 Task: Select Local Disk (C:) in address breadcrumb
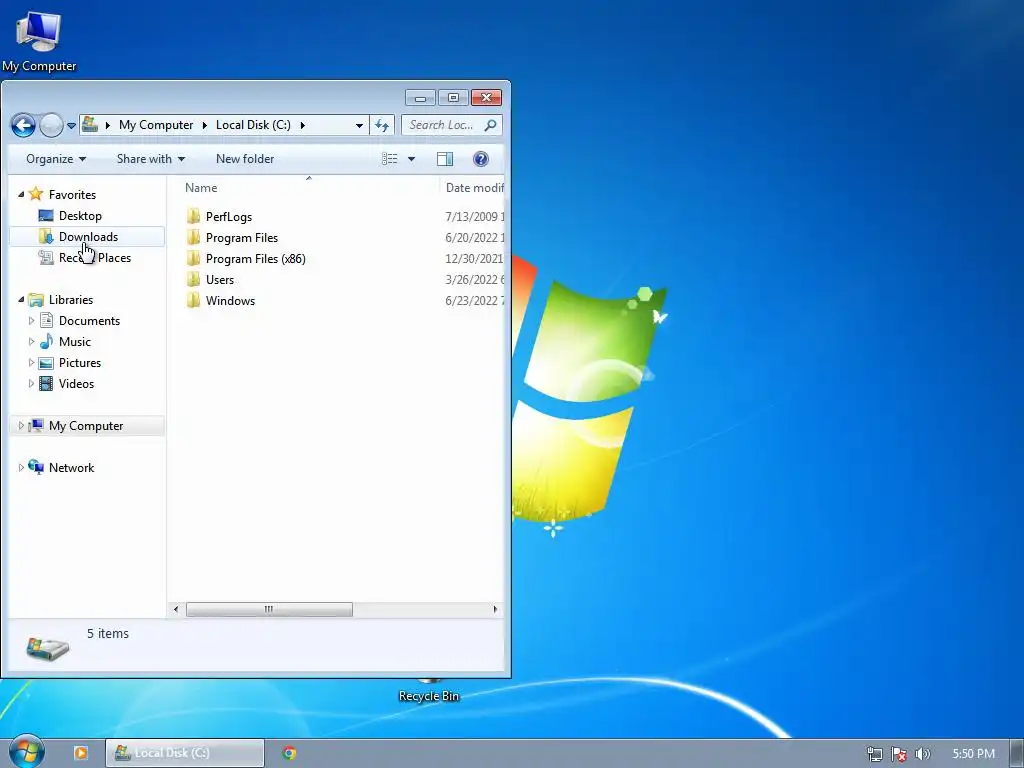tap(253, 125)
